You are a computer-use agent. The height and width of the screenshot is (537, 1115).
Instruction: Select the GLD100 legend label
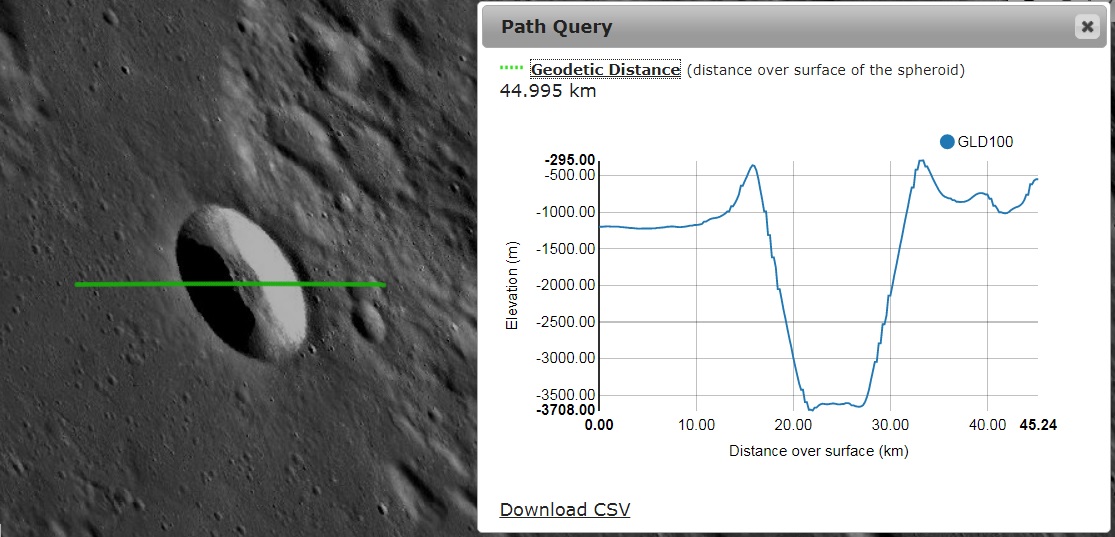985,142
